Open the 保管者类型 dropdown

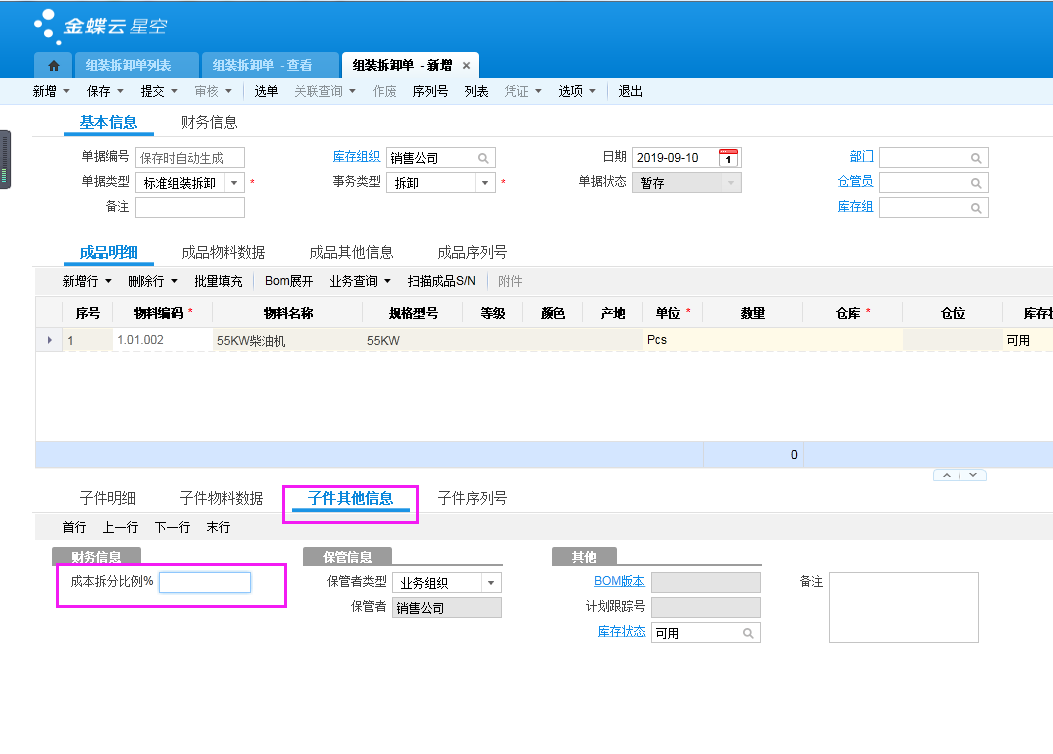click(491, 583)
